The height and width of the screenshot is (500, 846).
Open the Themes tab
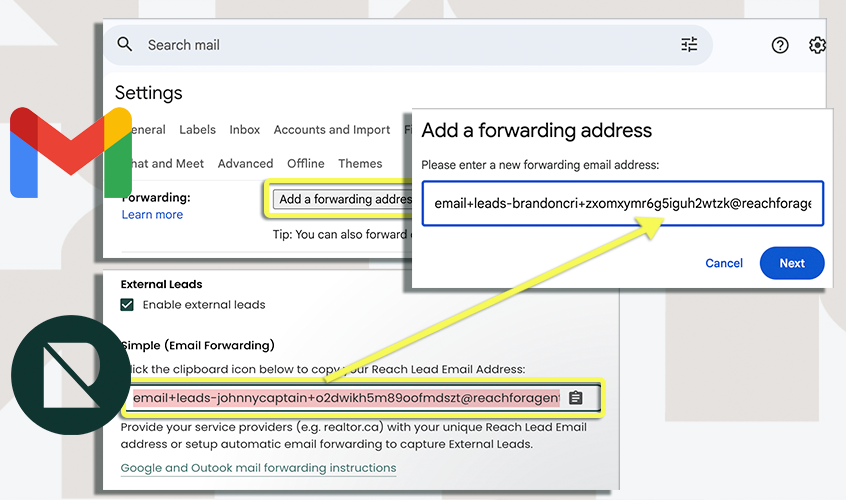(360, 164)
